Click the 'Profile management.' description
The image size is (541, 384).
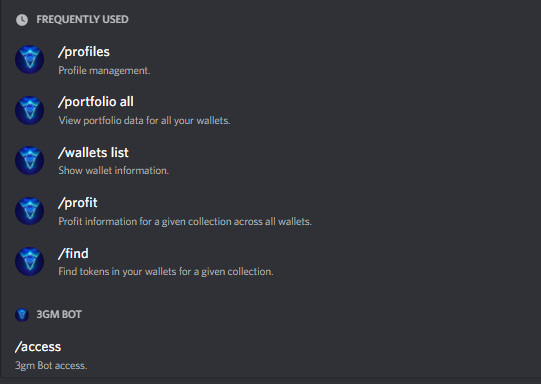pos(104,70)
